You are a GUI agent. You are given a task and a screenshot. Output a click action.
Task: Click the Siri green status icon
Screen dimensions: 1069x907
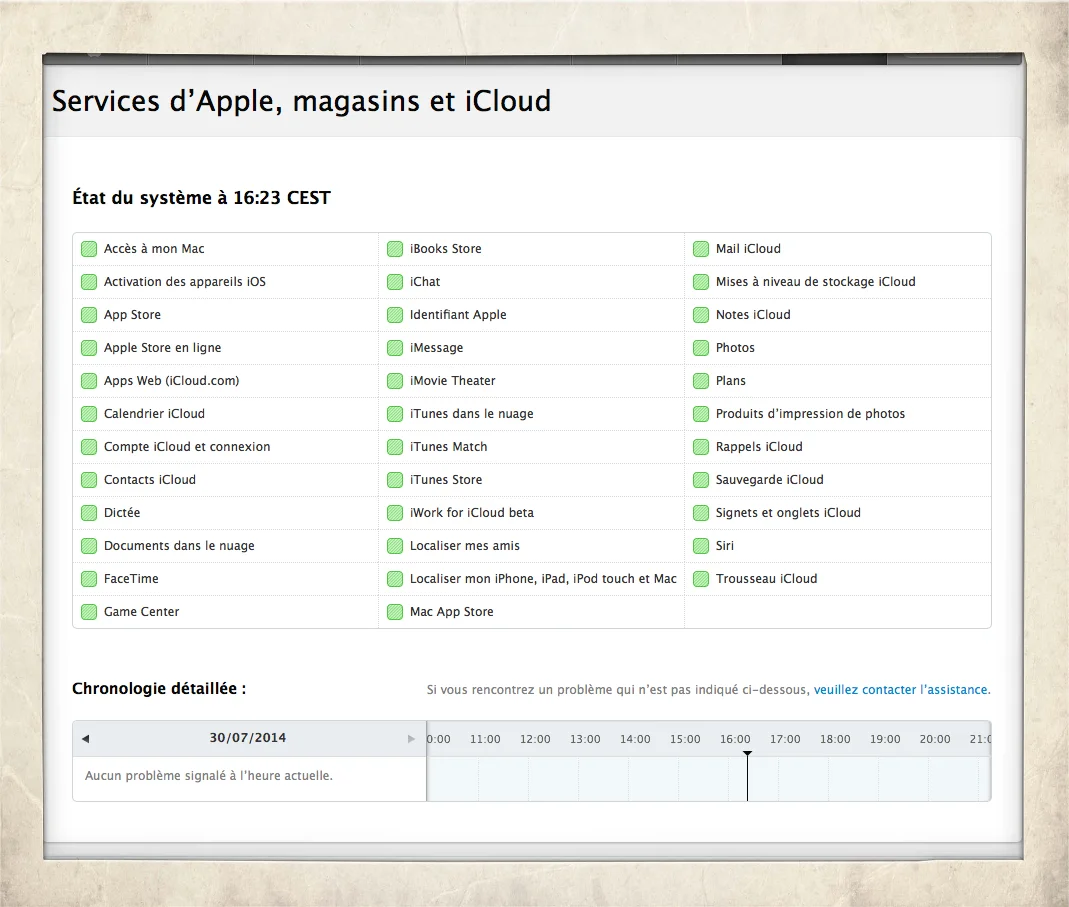[701, 546]
